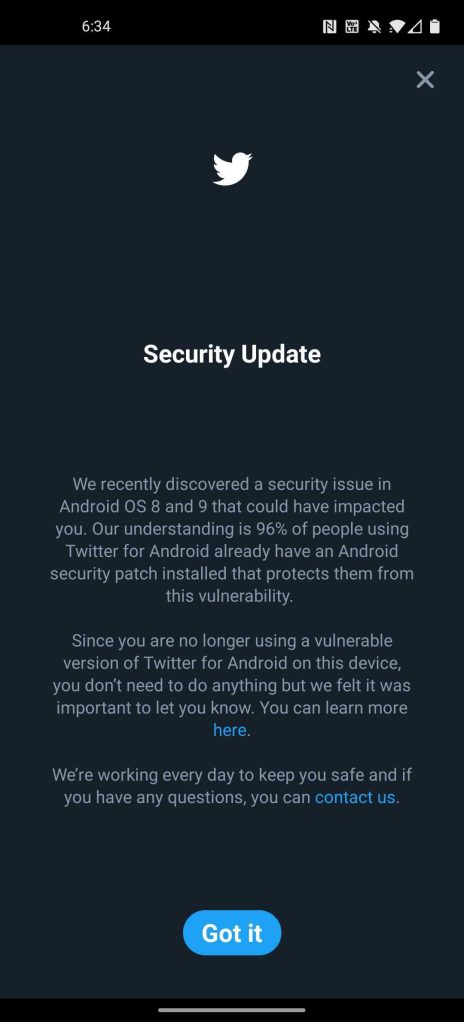Tap the NFC status bar icon
The image size is (464, 1022).
tap(330, 27)
